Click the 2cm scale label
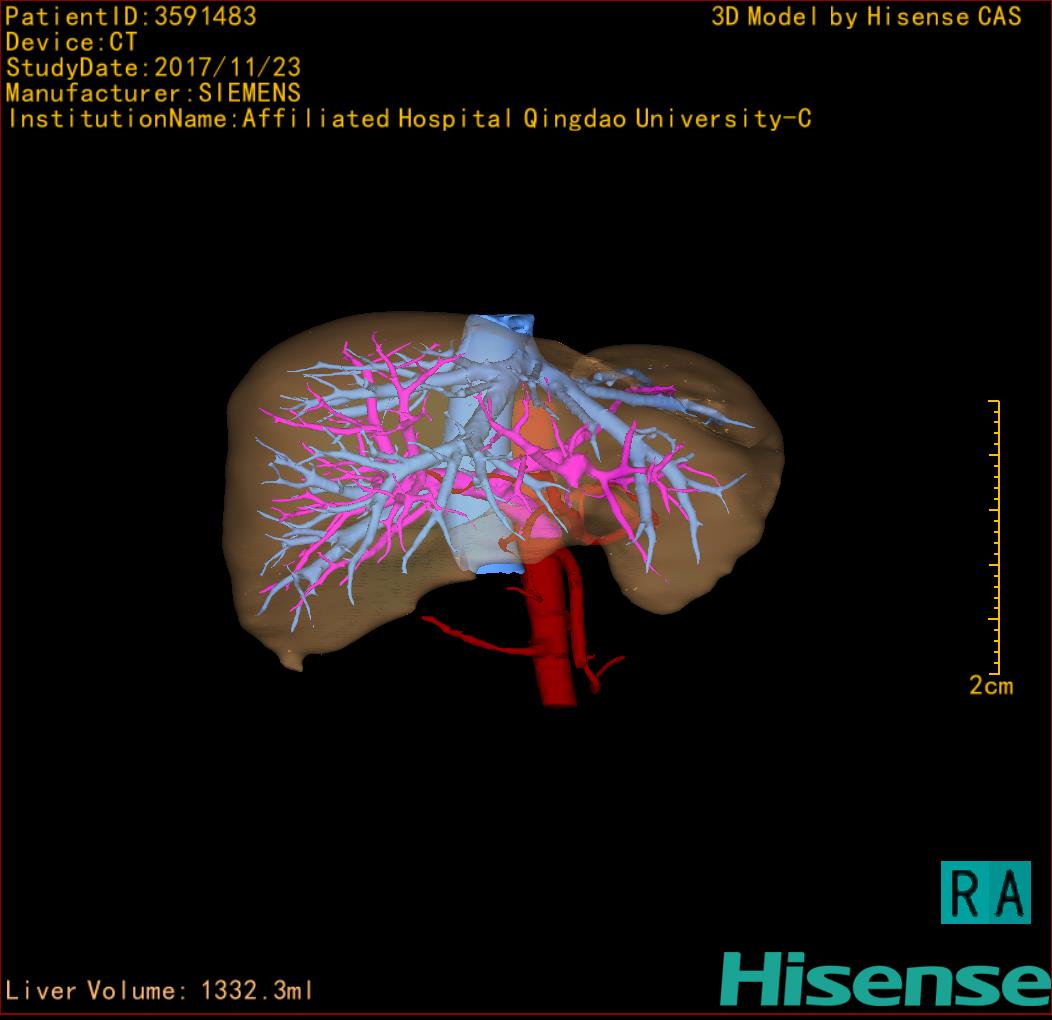1052x1020 pixels. (x=991, y=686)
